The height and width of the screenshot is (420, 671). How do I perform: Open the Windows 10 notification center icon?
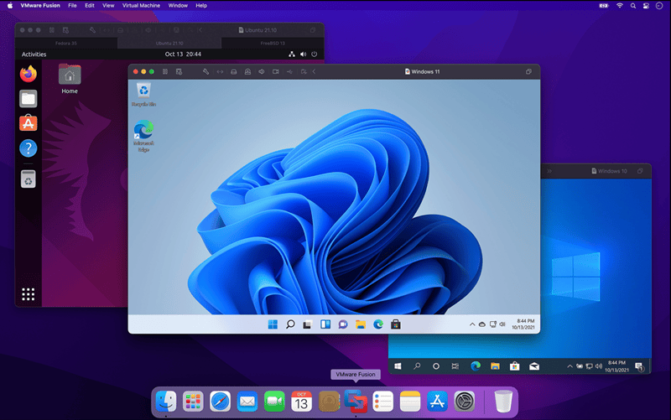639,366
